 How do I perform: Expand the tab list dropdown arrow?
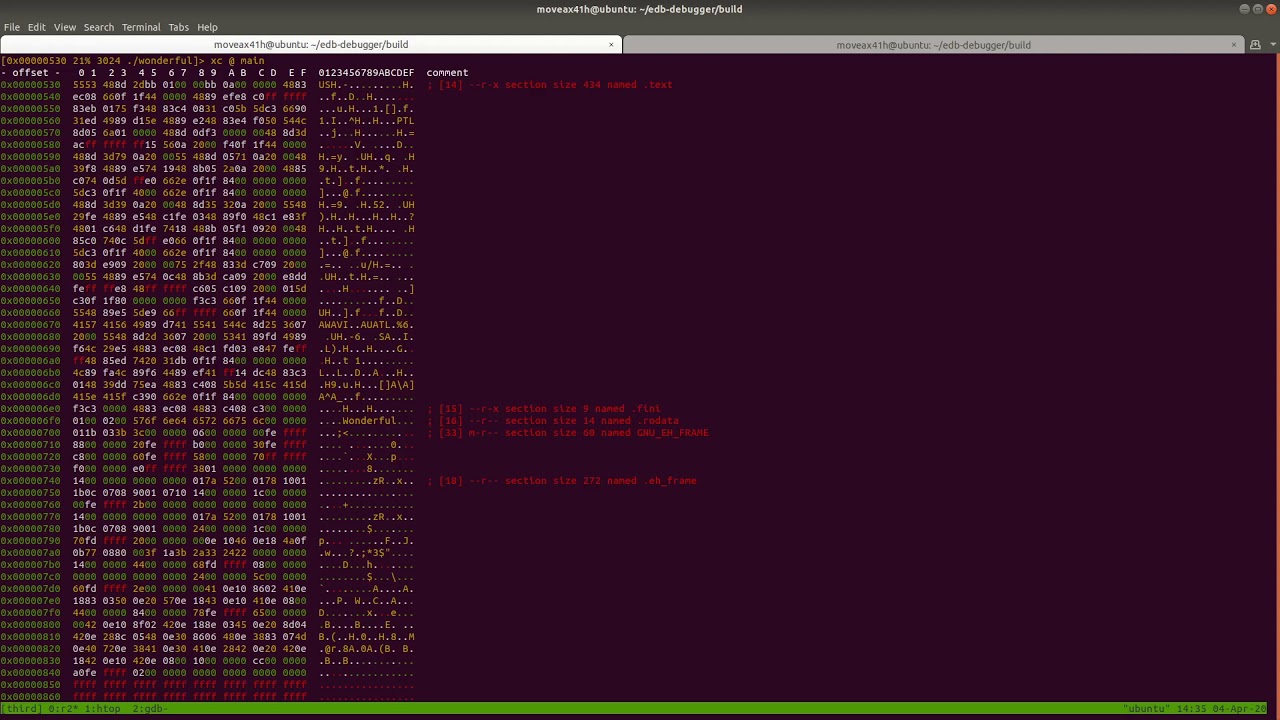point(1271,44)
